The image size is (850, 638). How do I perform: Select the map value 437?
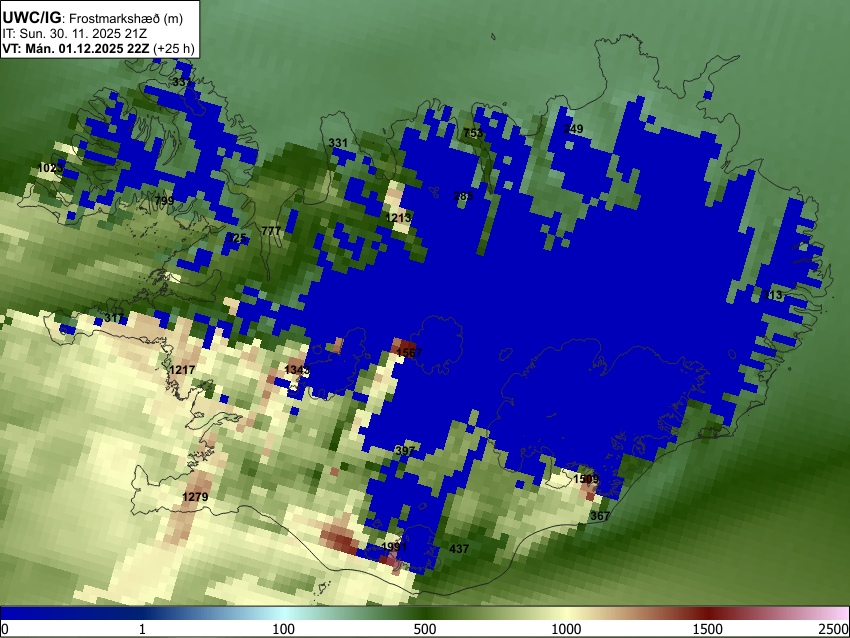click(459, 549)
